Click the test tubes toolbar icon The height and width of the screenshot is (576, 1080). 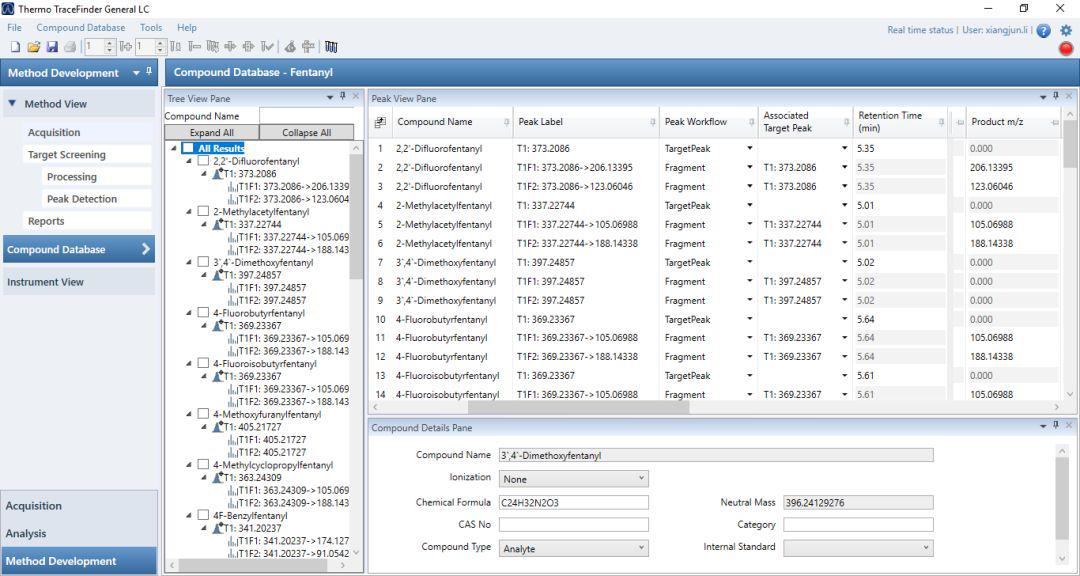tap(331, 47)
